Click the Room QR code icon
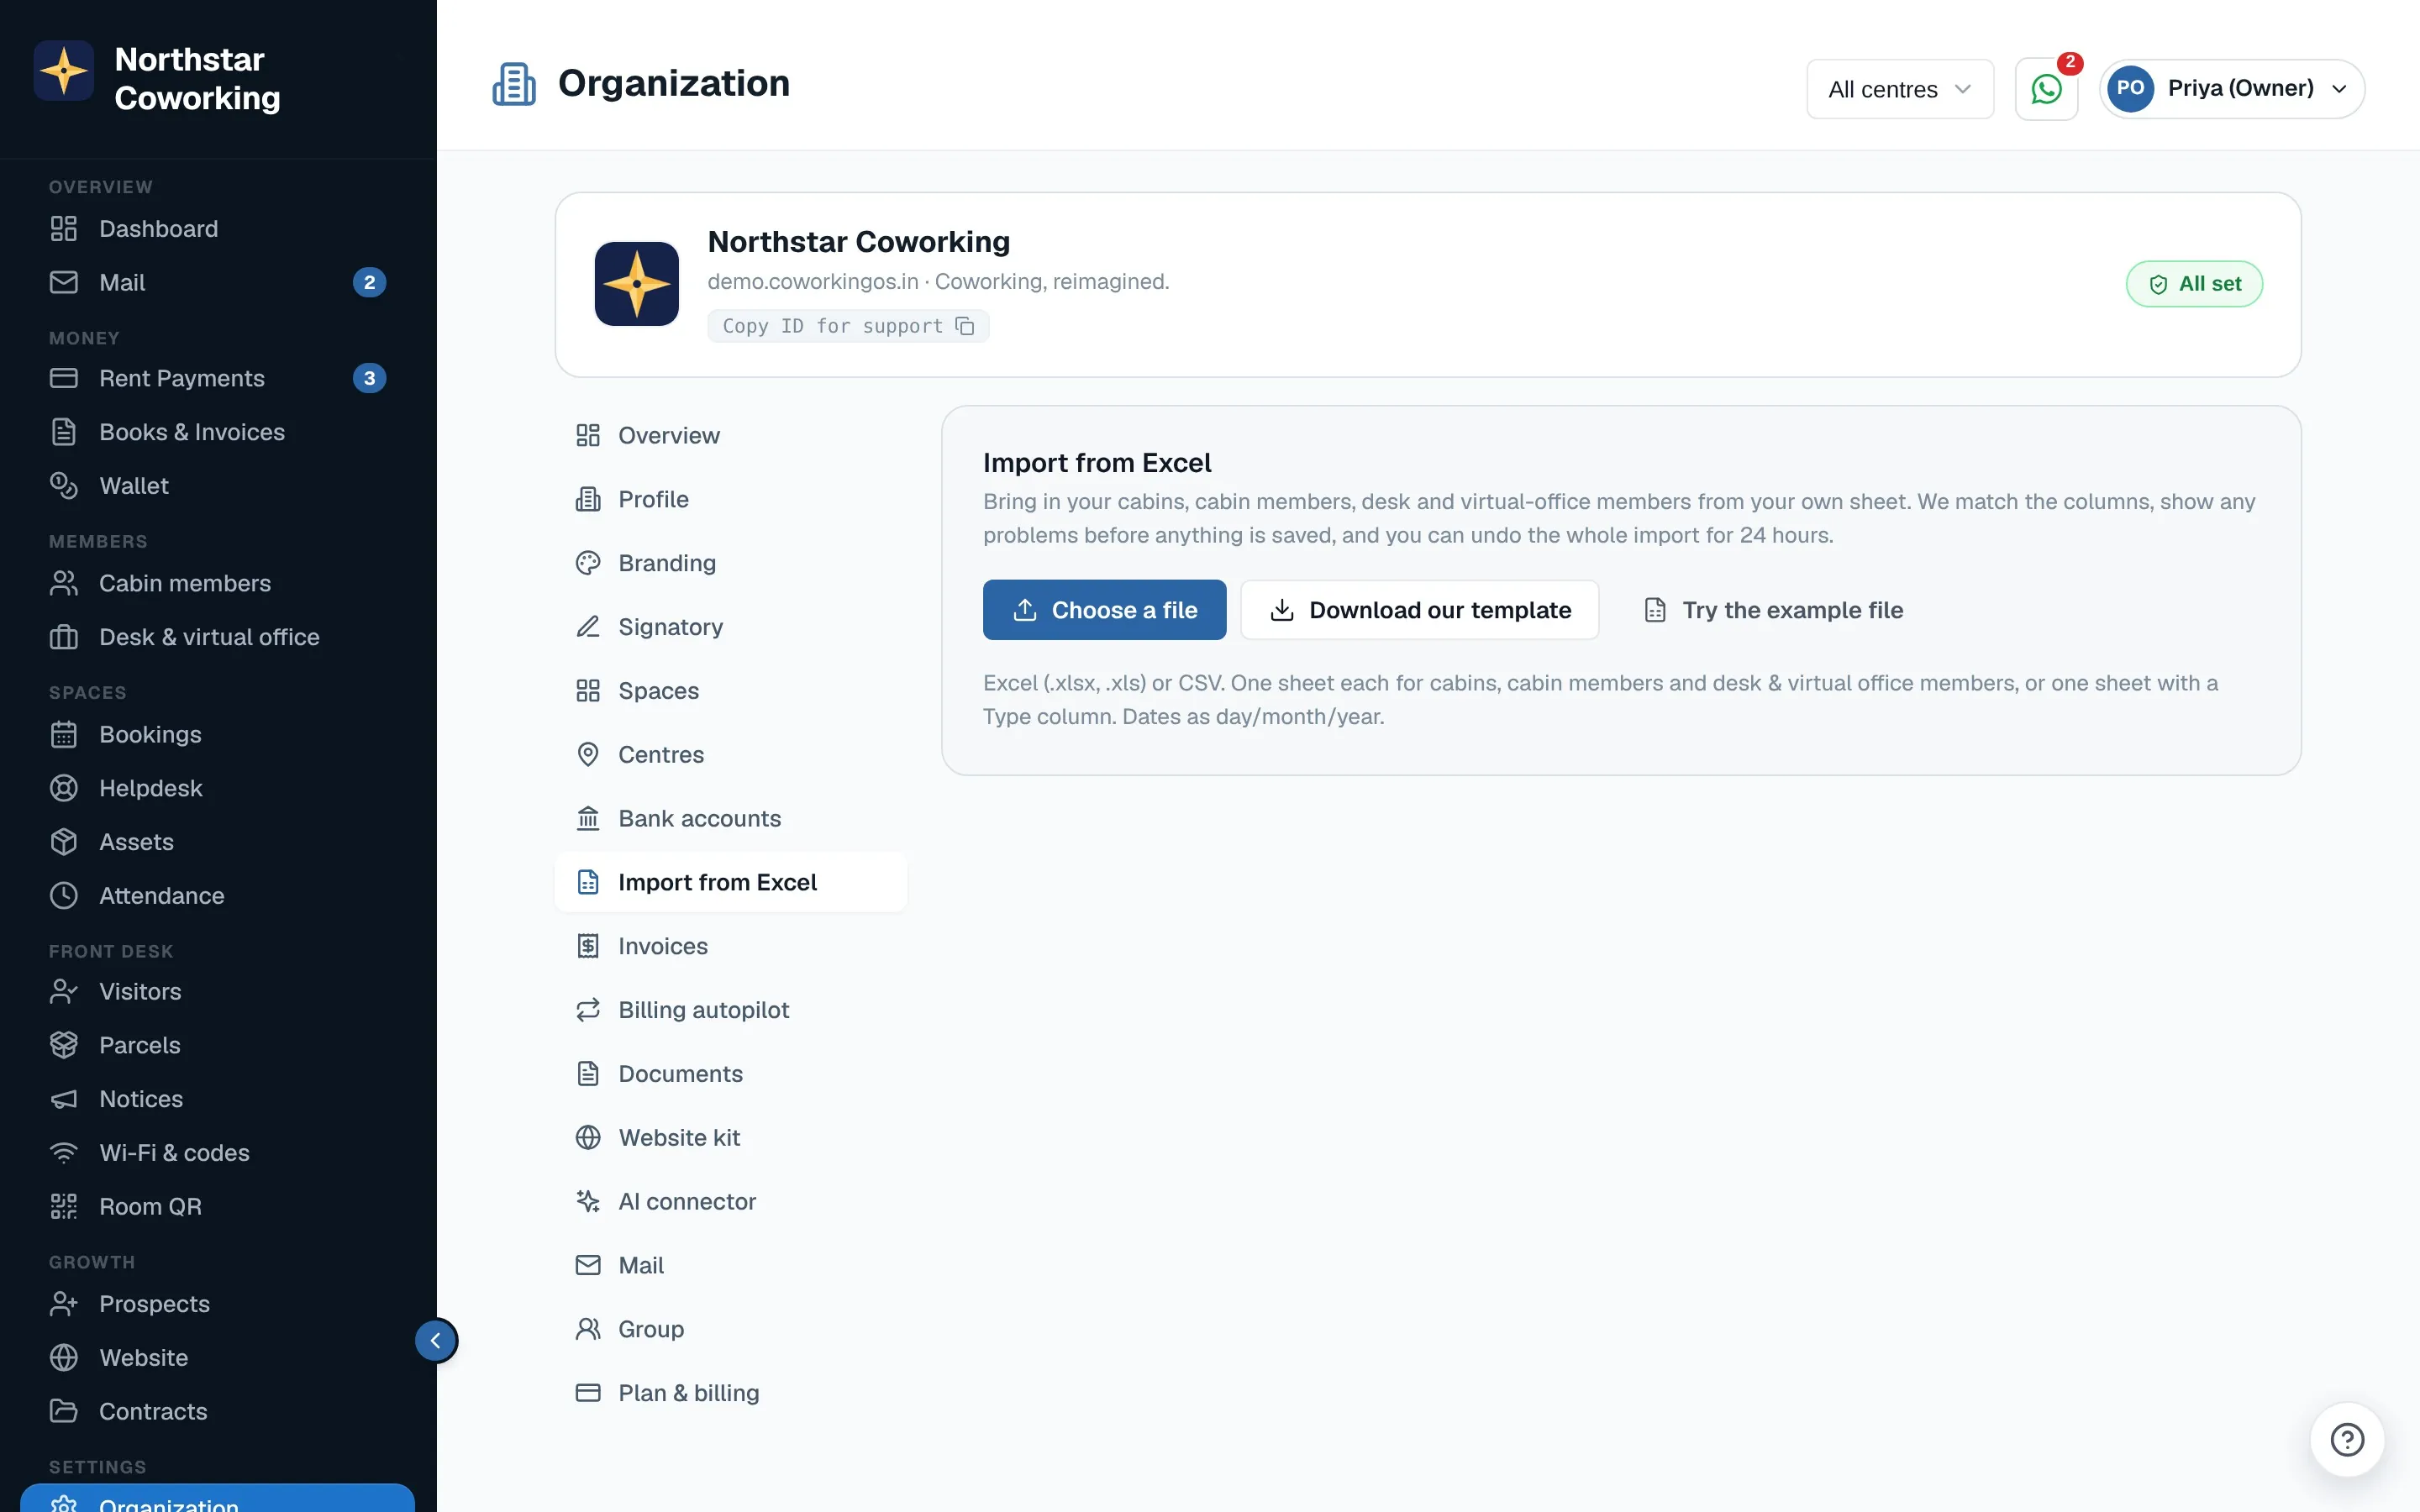This screenshot has height=1512, width=2420. click(x=64, y=1207)
